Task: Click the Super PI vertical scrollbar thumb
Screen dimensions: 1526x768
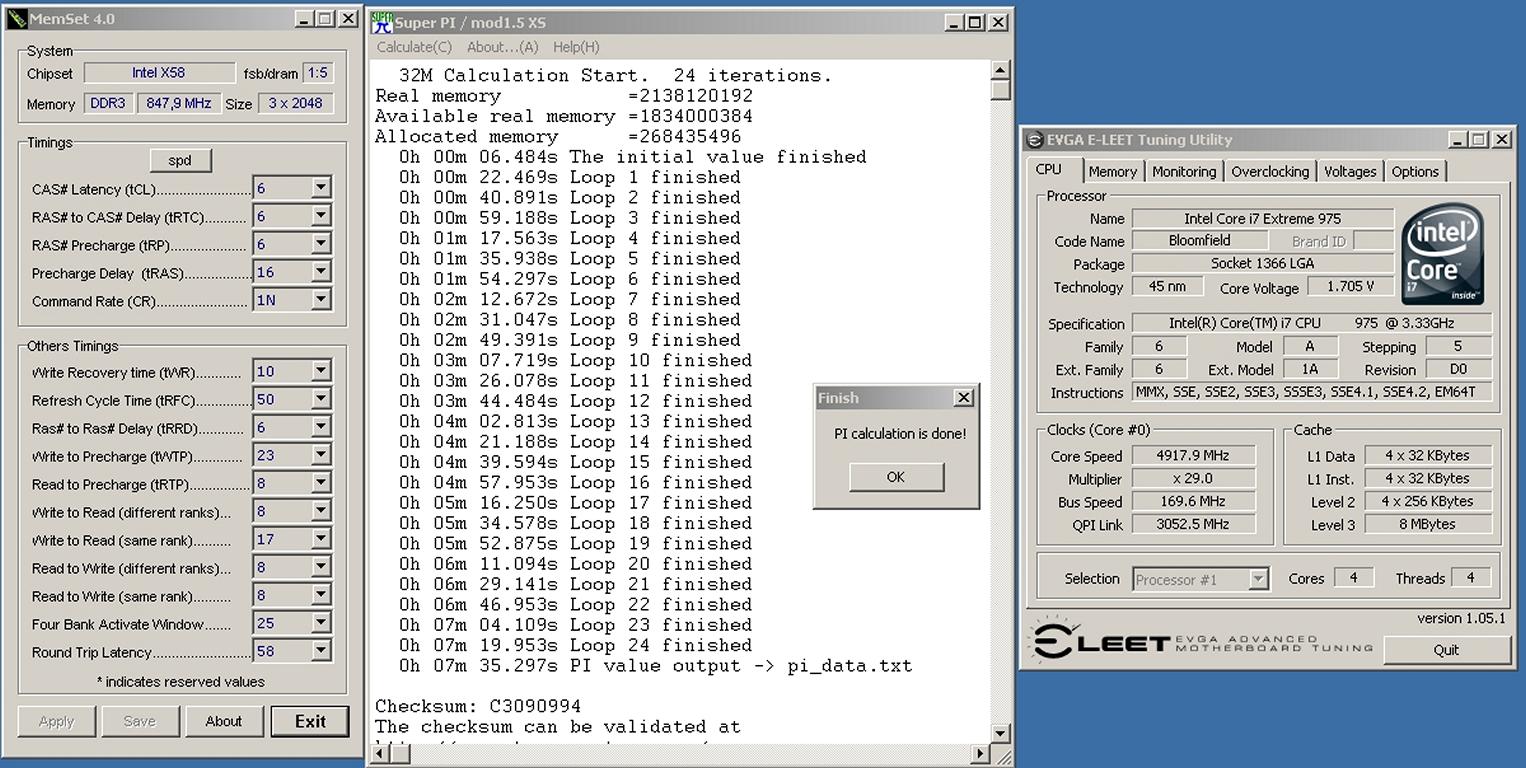Action: point(1001,90)
